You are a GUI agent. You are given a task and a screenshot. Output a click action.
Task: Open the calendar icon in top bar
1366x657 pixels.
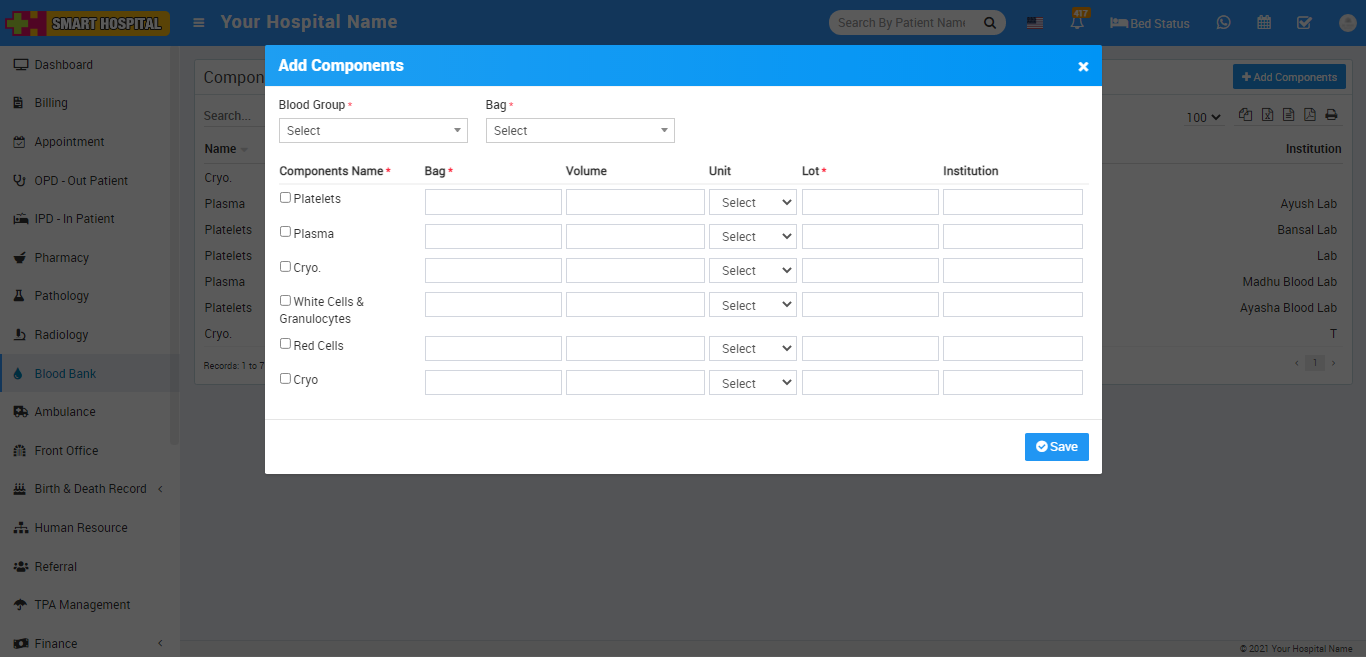click(1264, 22)
